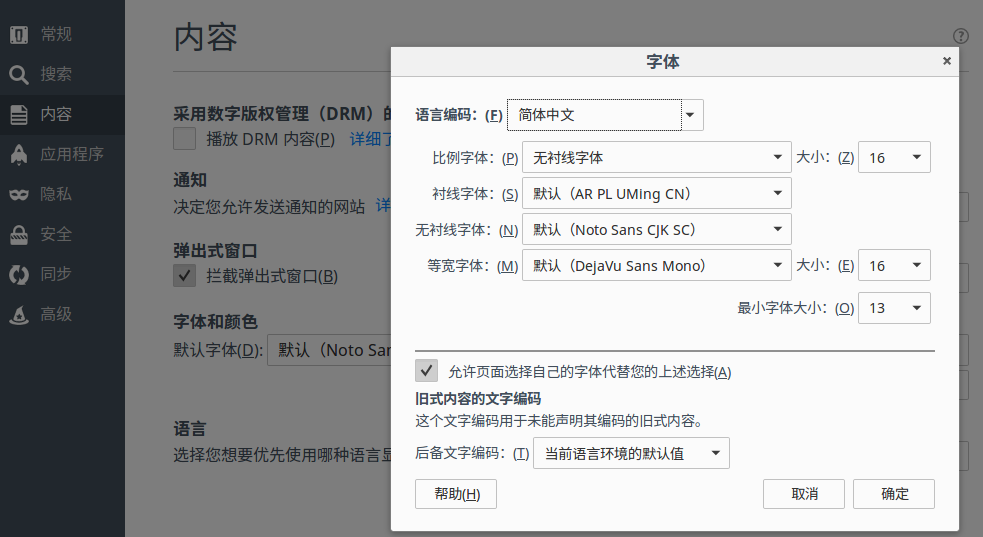
Task: Open the 语言编码 简体中文 dropdown
Action: [605, 115]
